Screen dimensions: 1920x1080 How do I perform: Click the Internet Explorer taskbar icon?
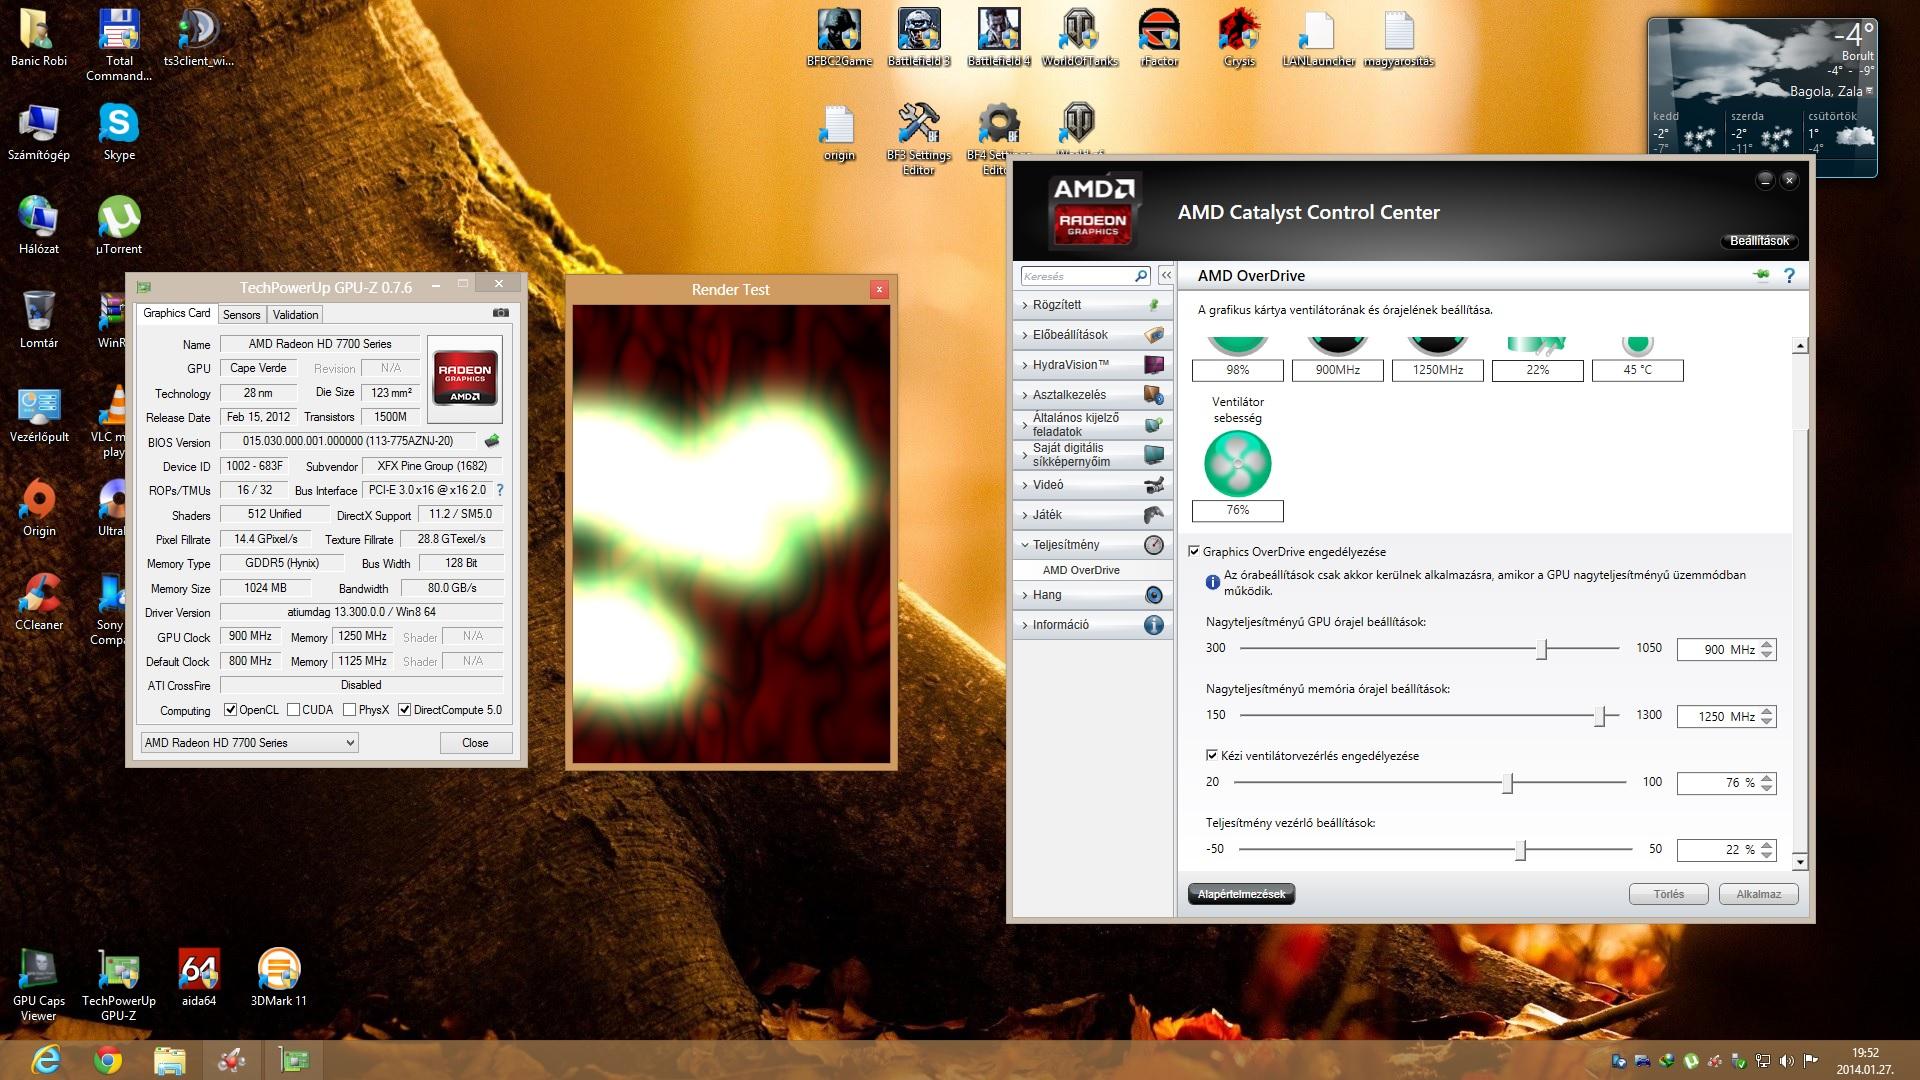pos(46,1059)
